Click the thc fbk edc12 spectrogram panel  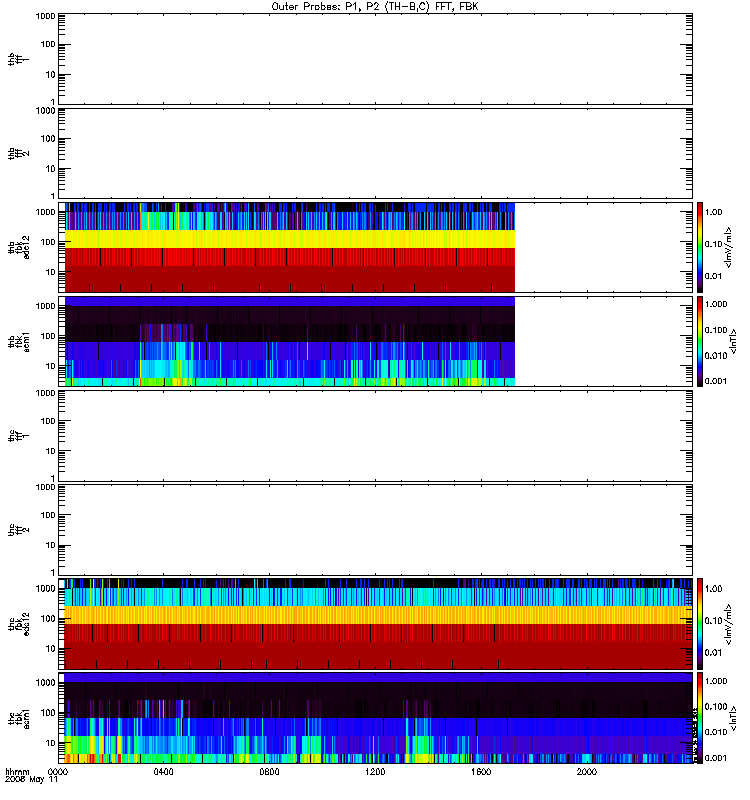[375, 624]
